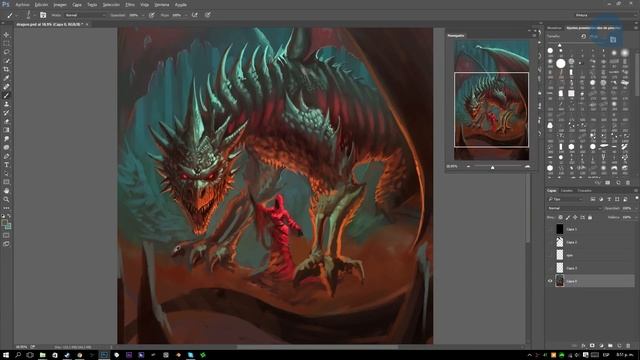
Task: Select the Pen tool
Action: pos(6,156)
